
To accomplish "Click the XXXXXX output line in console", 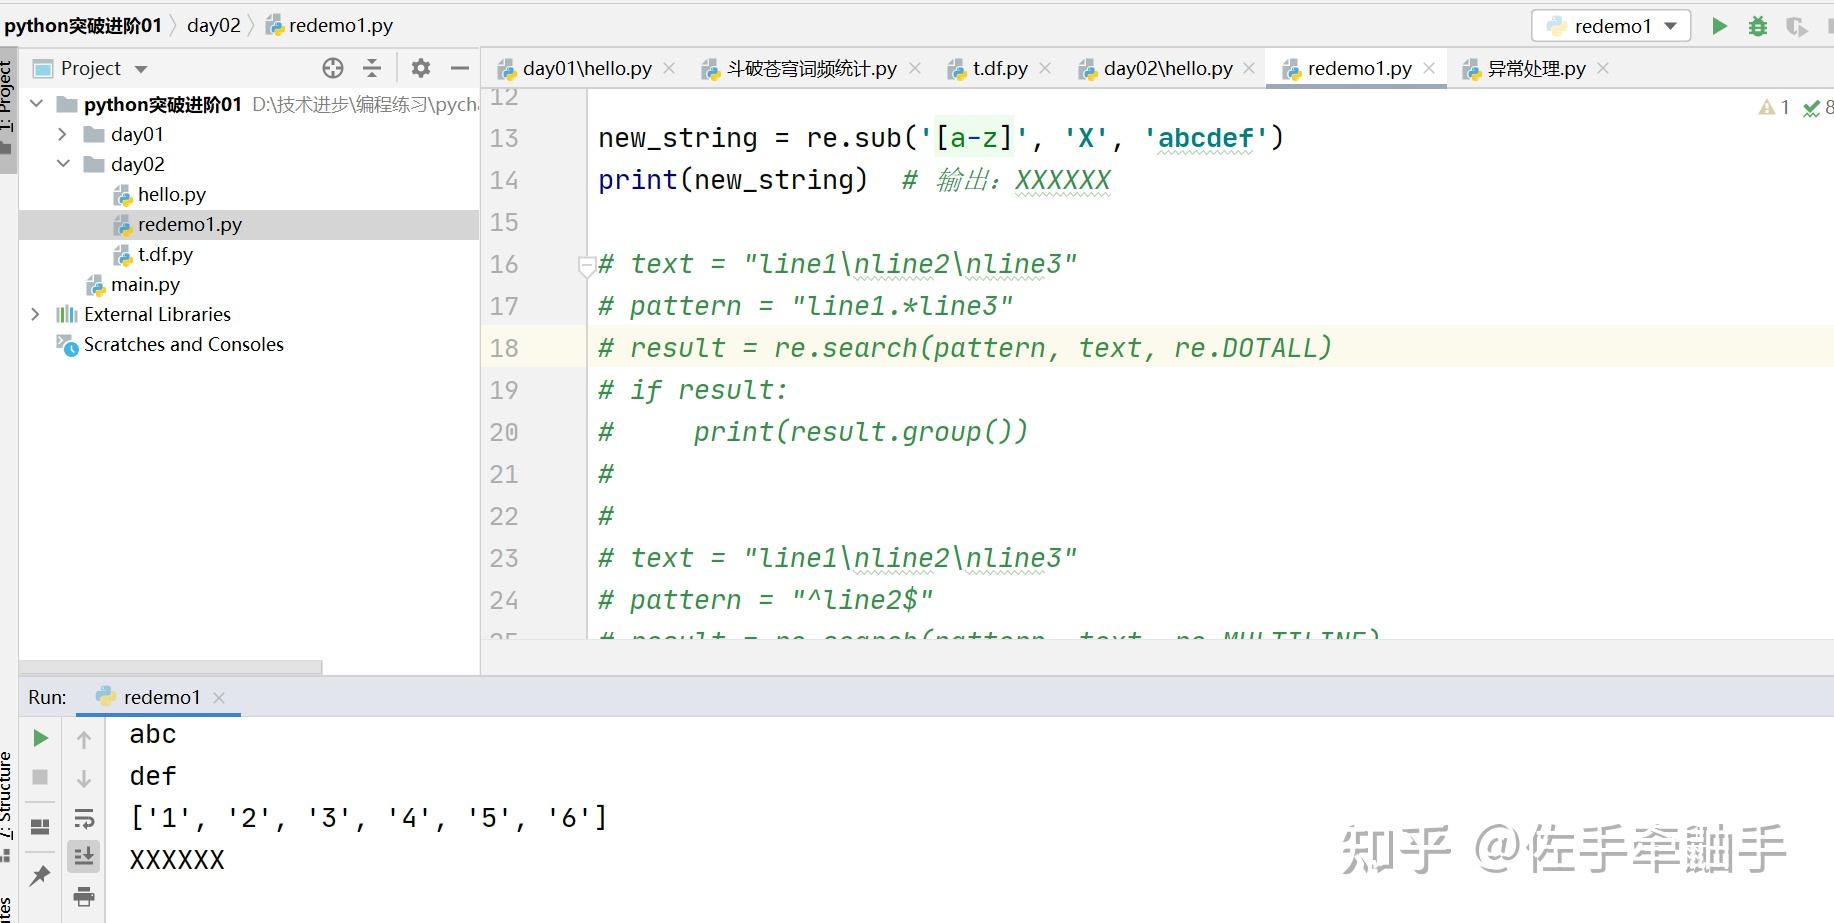I will pos(177,860).
